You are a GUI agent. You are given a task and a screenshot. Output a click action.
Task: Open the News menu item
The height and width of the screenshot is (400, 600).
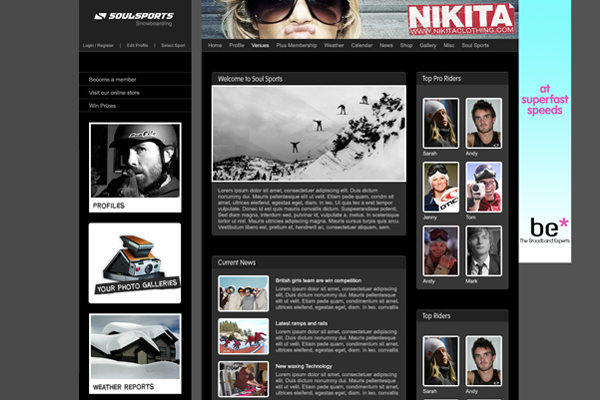point(386,45)
